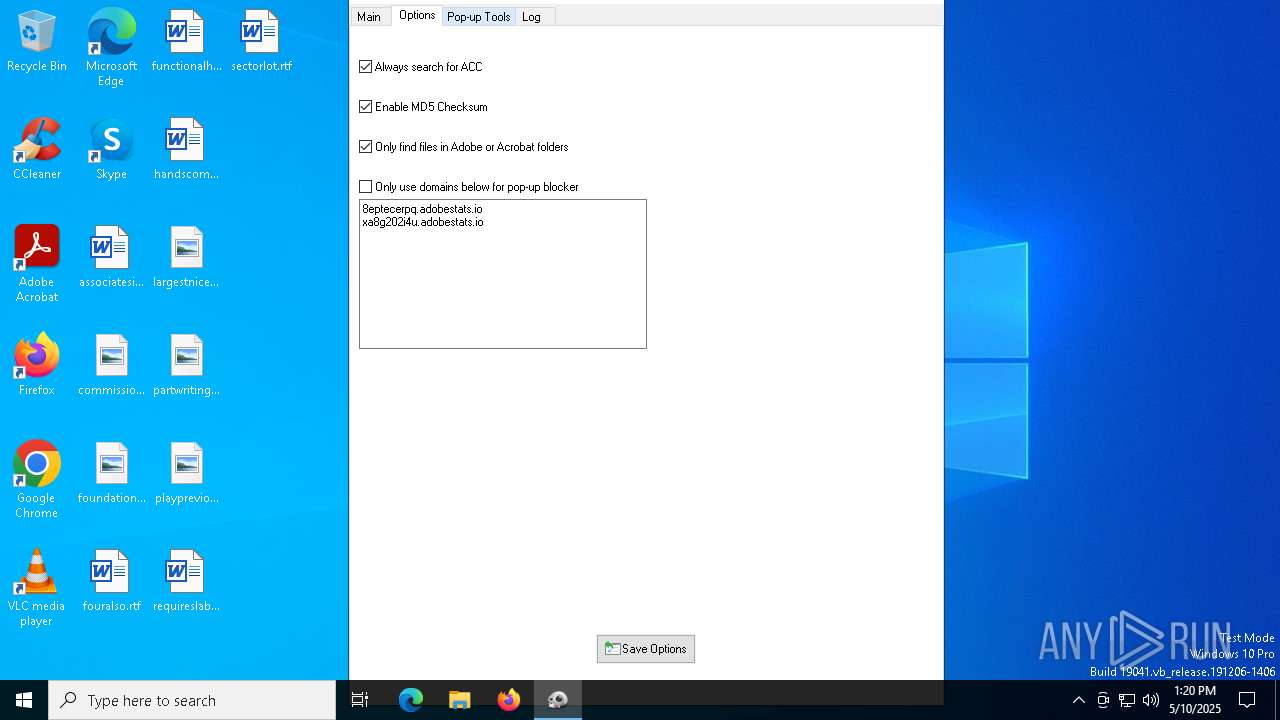Launch Adobe Acrobat desktop shortcut

37,265
